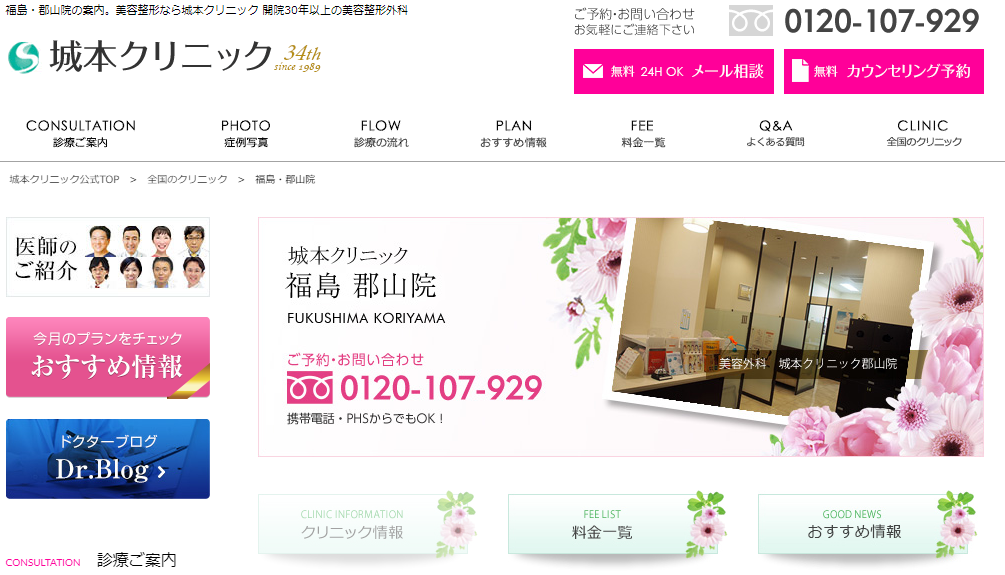Click 城本クリニック公式TOP breadcrumb link

coord(65,179)
